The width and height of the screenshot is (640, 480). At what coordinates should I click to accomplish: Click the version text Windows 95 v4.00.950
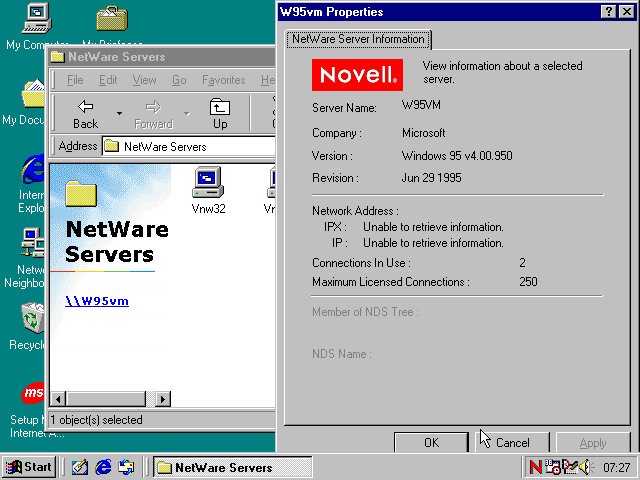click(457, 156)
